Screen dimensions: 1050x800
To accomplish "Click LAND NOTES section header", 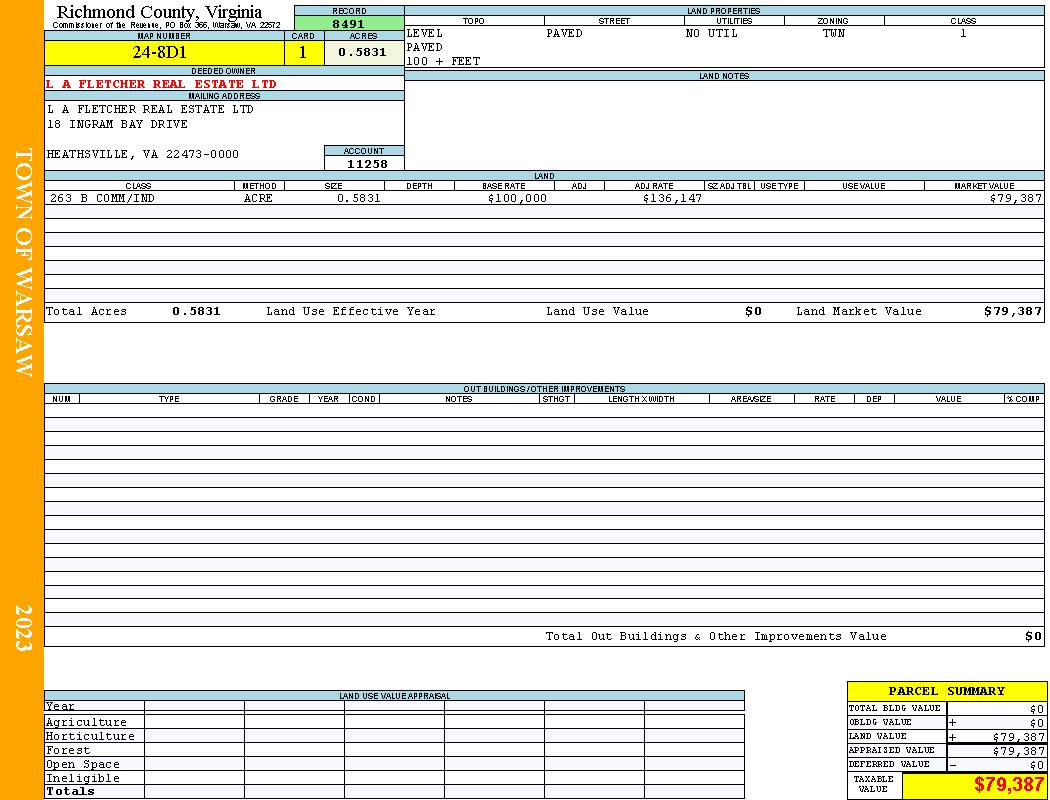I will pos(724,76).
